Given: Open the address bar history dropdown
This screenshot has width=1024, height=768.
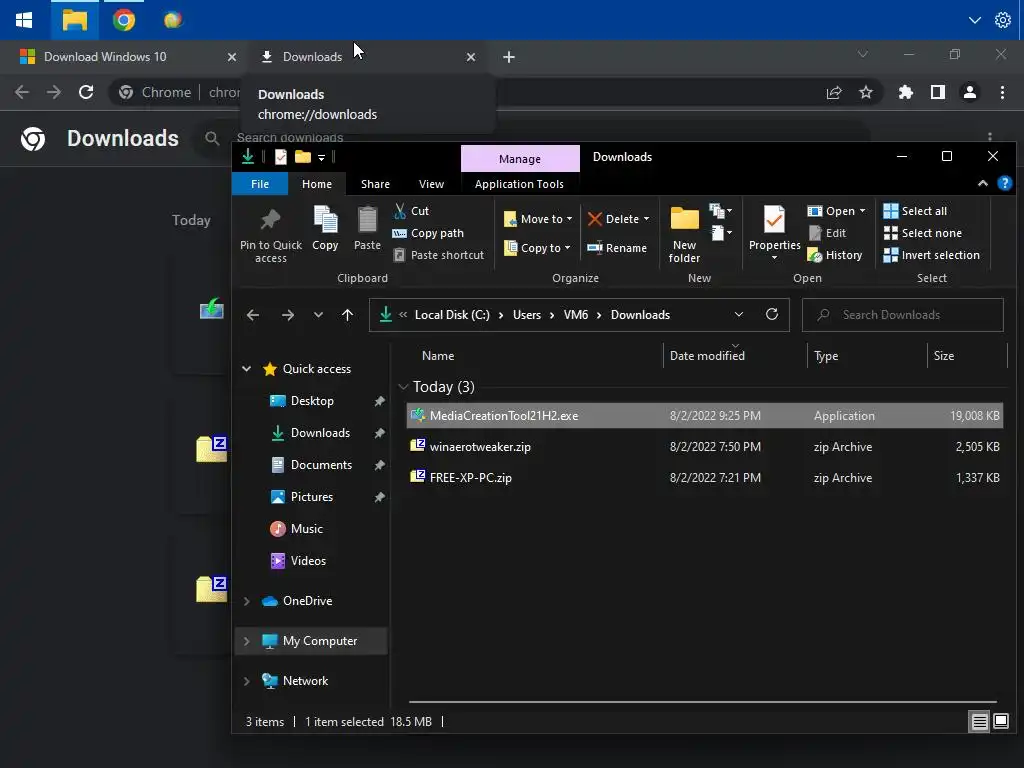Looking at the screenshot, I should pyautogui.click(x=739, y=315).
